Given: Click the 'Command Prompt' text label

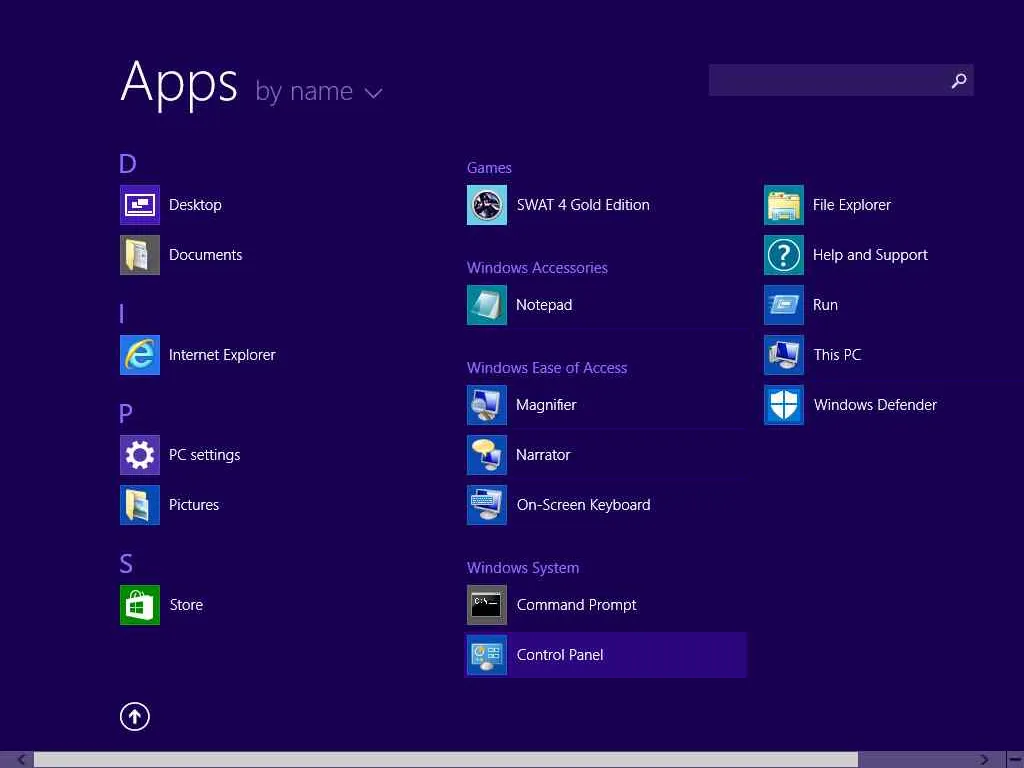Looking at the screenshot, I should click(577, 605).
